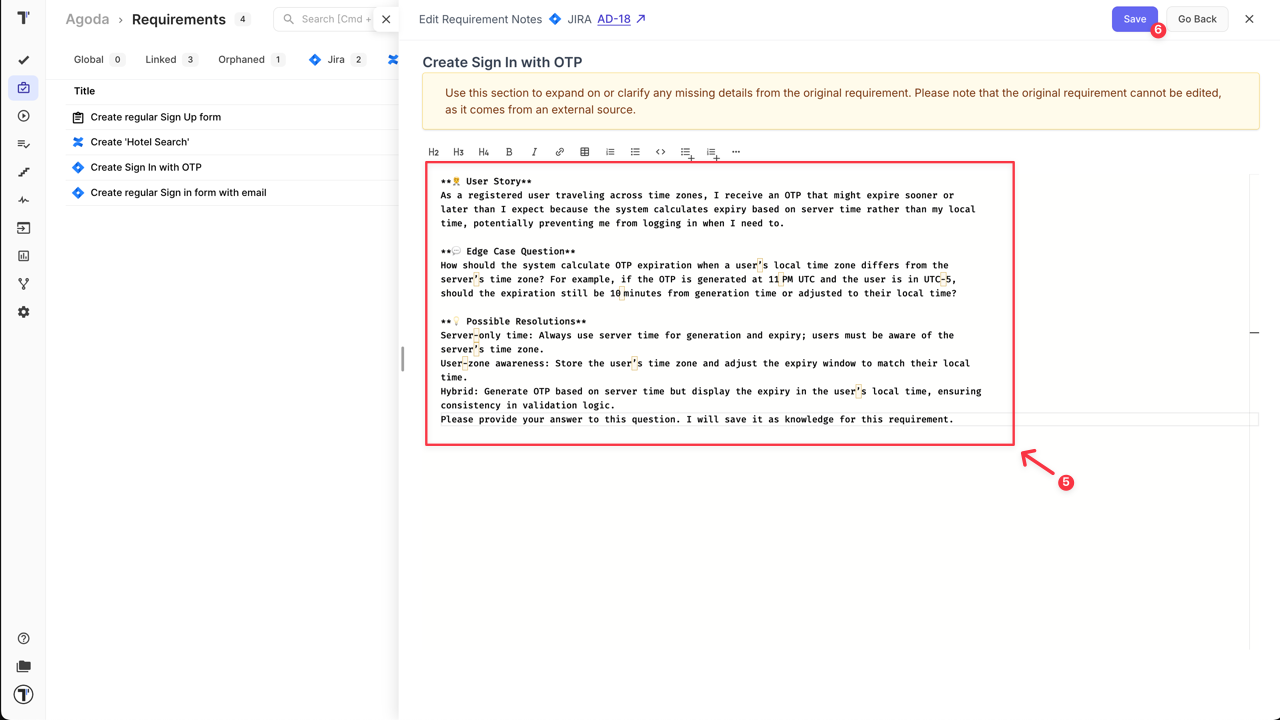1280x720 pixels.
Task: Apply H2 heading to the note text
Action: (433, 151)
